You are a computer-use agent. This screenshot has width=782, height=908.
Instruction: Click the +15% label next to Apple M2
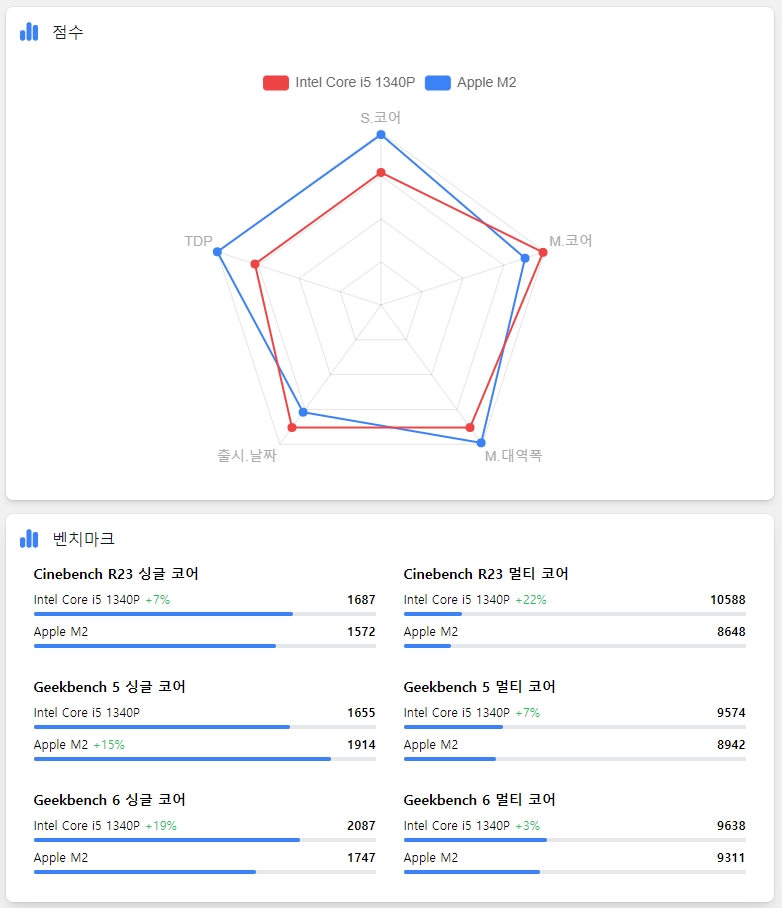(x=109, y=745)
